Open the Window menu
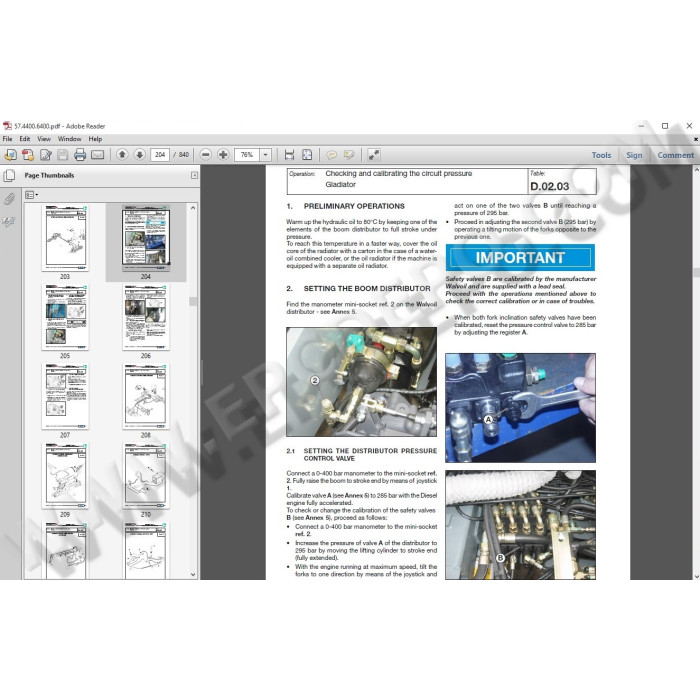700x700 pixels. point(69,139)
